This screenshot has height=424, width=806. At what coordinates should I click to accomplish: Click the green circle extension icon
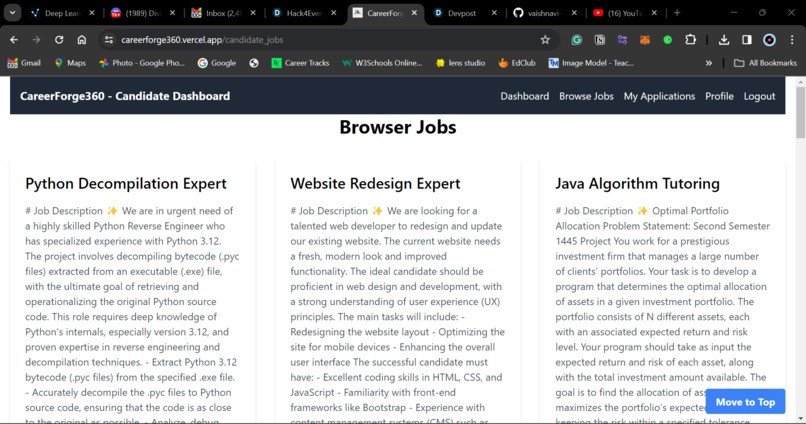667,40
